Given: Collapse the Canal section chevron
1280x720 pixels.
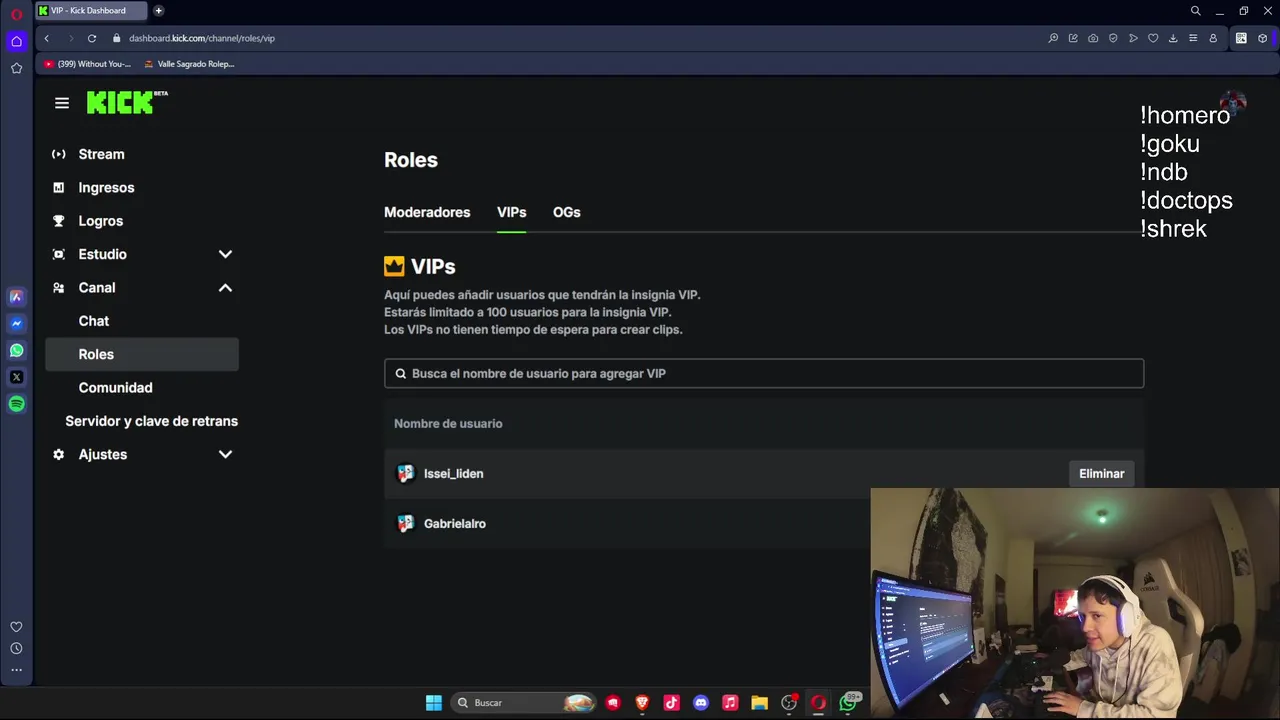Looking at the screenshot, I should tap(225, 288).
